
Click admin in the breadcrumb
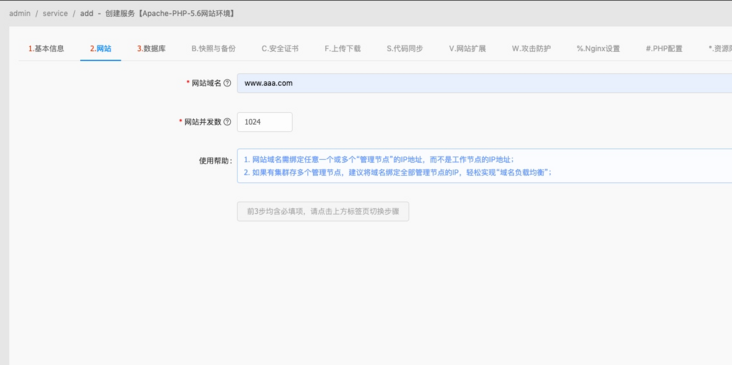tap(20, 13)
